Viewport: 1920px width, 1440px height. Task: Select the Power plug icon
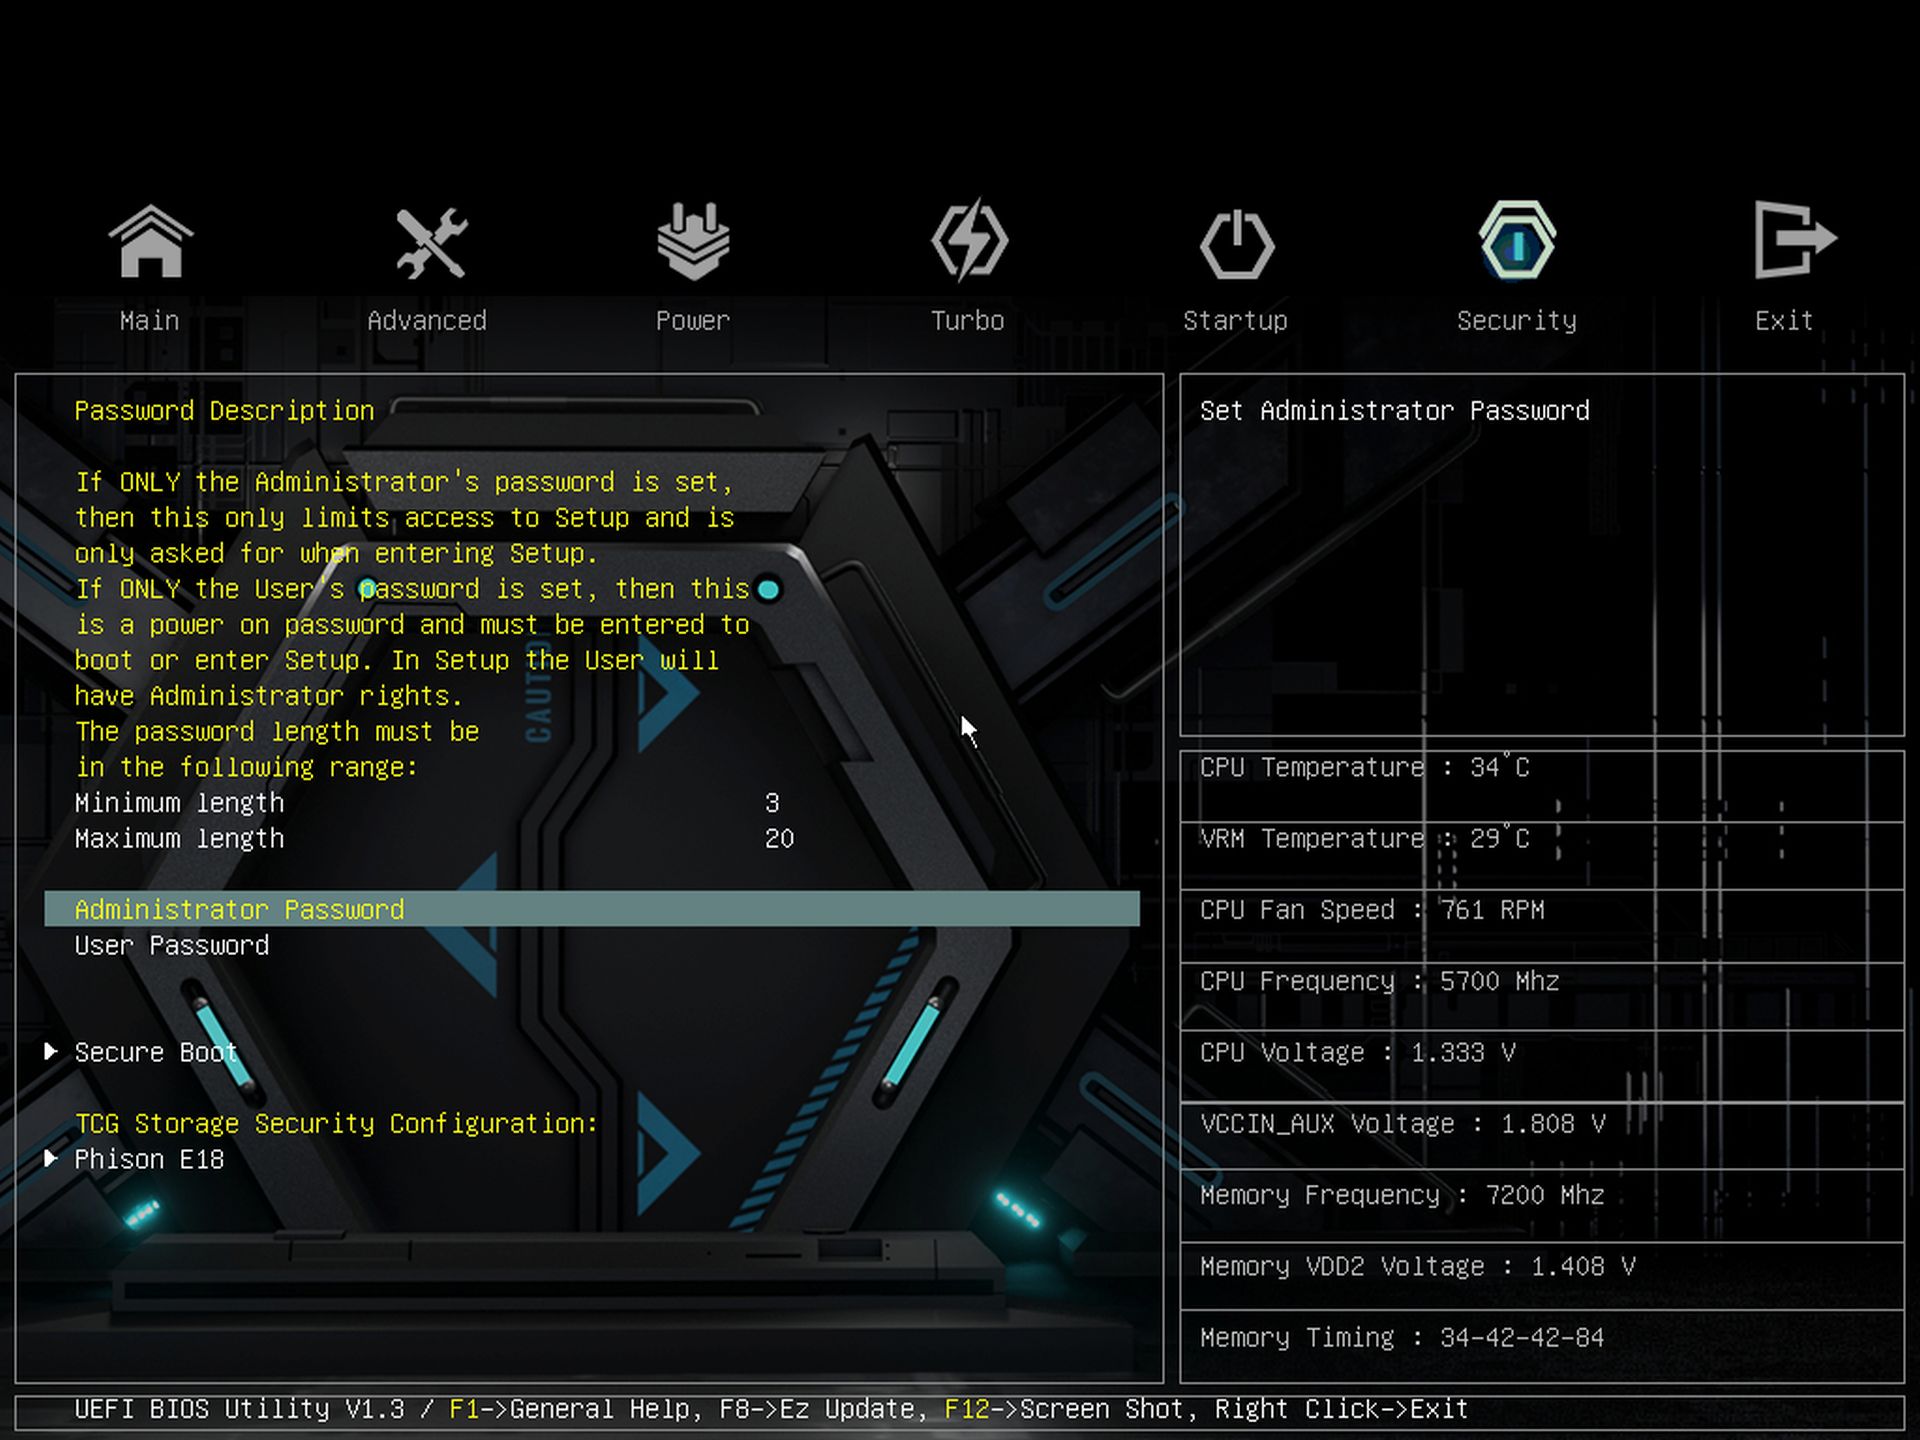[x=693, y=242]
